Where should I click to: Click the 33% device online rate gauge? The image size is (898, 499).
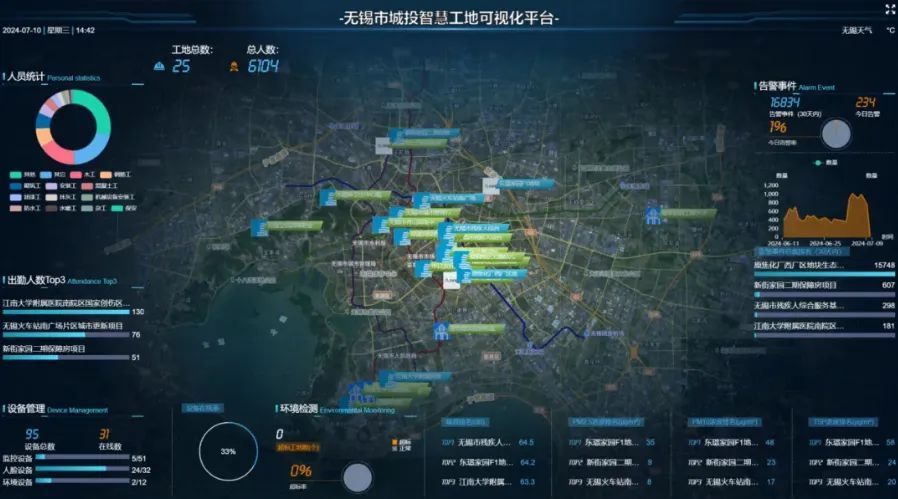tap(228, 451)
